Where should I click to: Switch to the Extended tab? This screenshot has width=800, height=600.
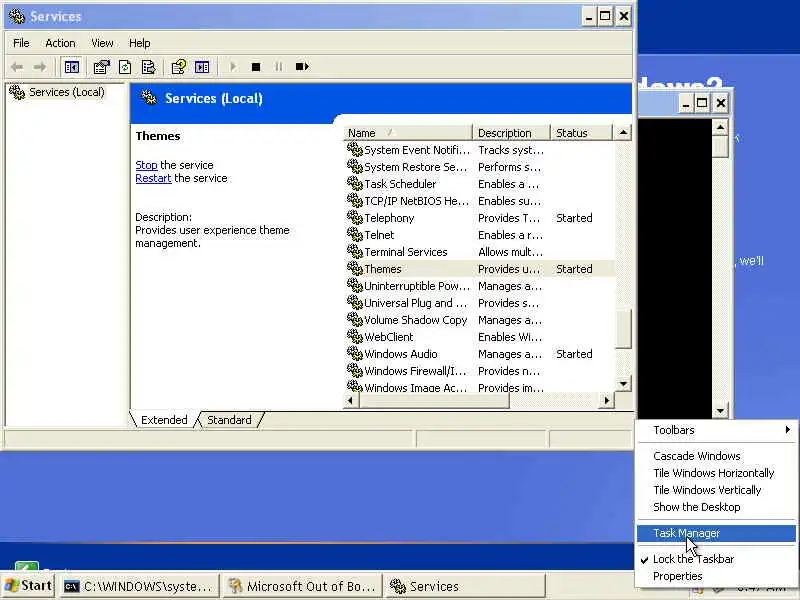(x=164, y=420)
